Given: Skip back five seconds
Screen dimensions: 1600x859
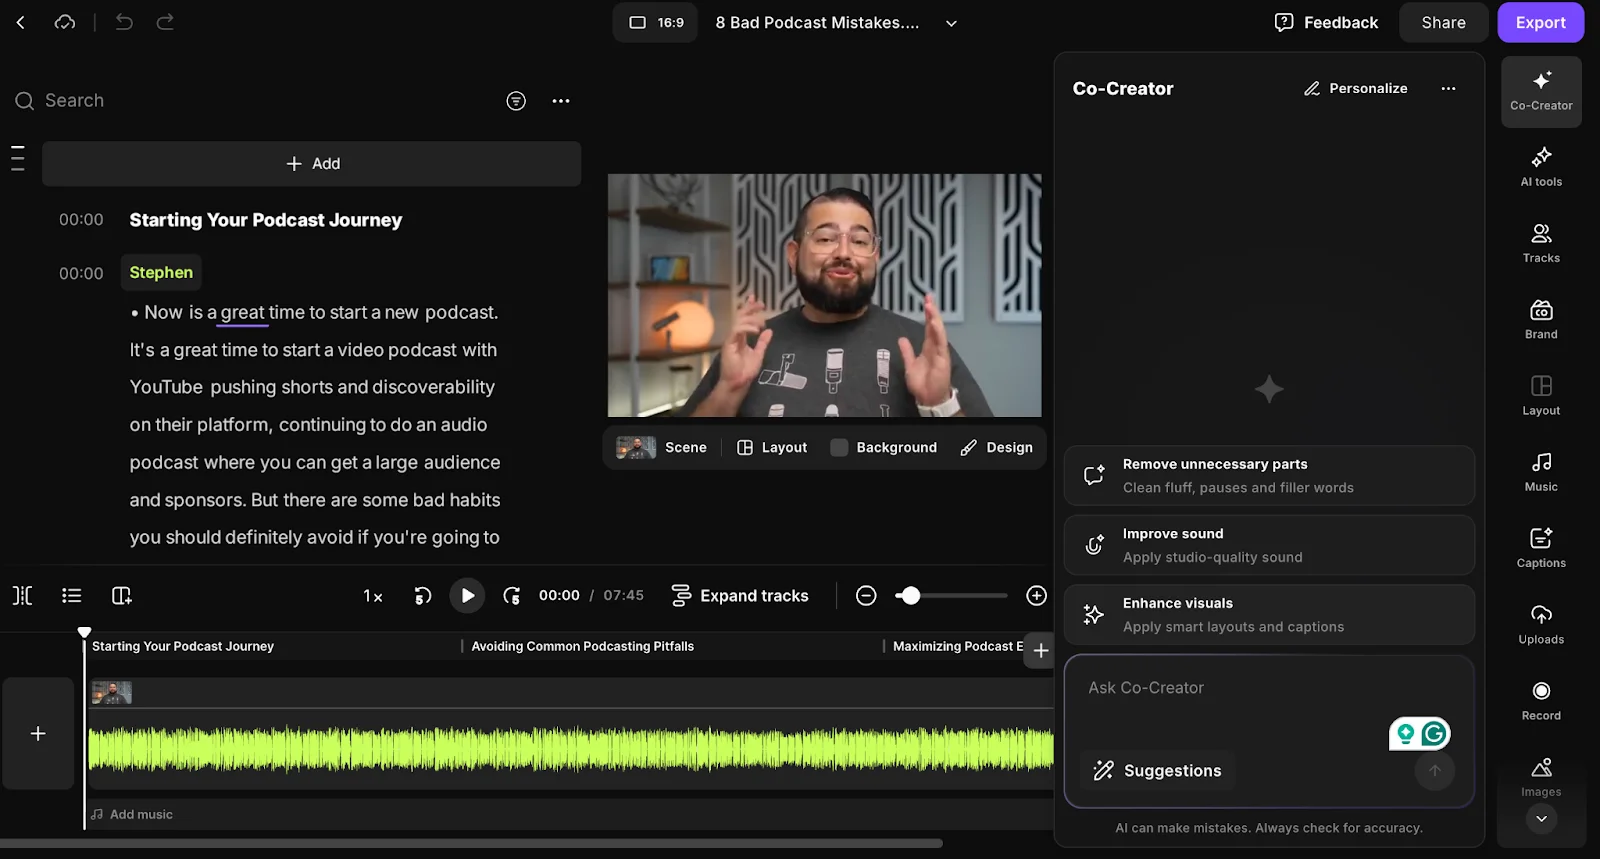Looking at the screenshot, I should (x=422, y=596).
